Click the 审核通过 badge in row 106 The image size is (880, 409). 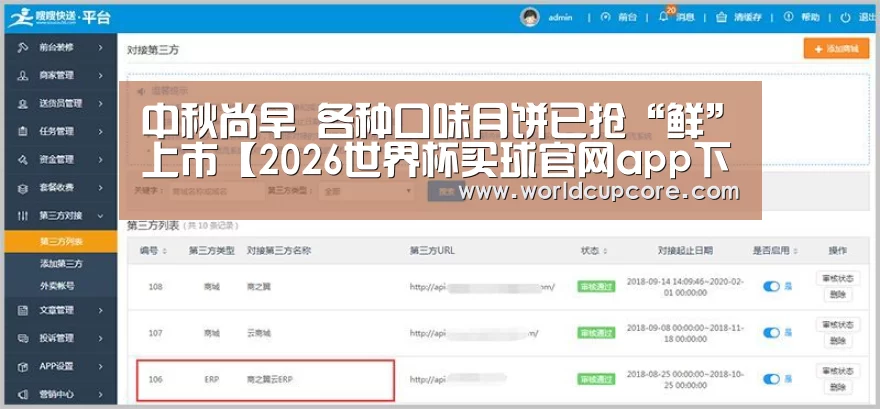click(x=596, y=379)
